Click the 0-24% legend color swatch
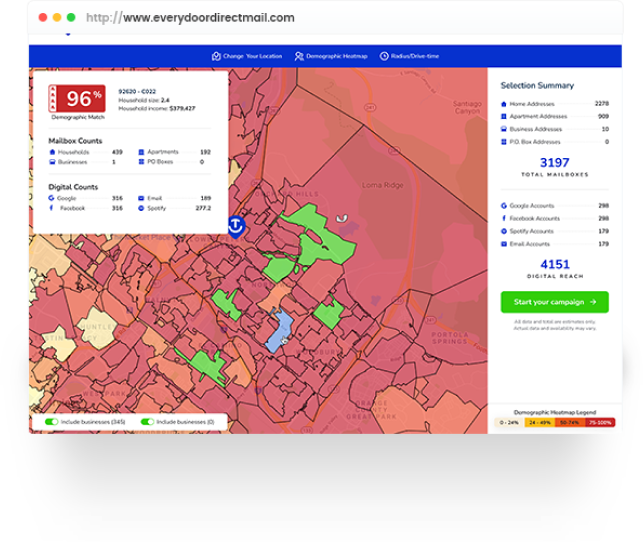The height and width of the screenshot is (542, 643). [x=509, y=423]
